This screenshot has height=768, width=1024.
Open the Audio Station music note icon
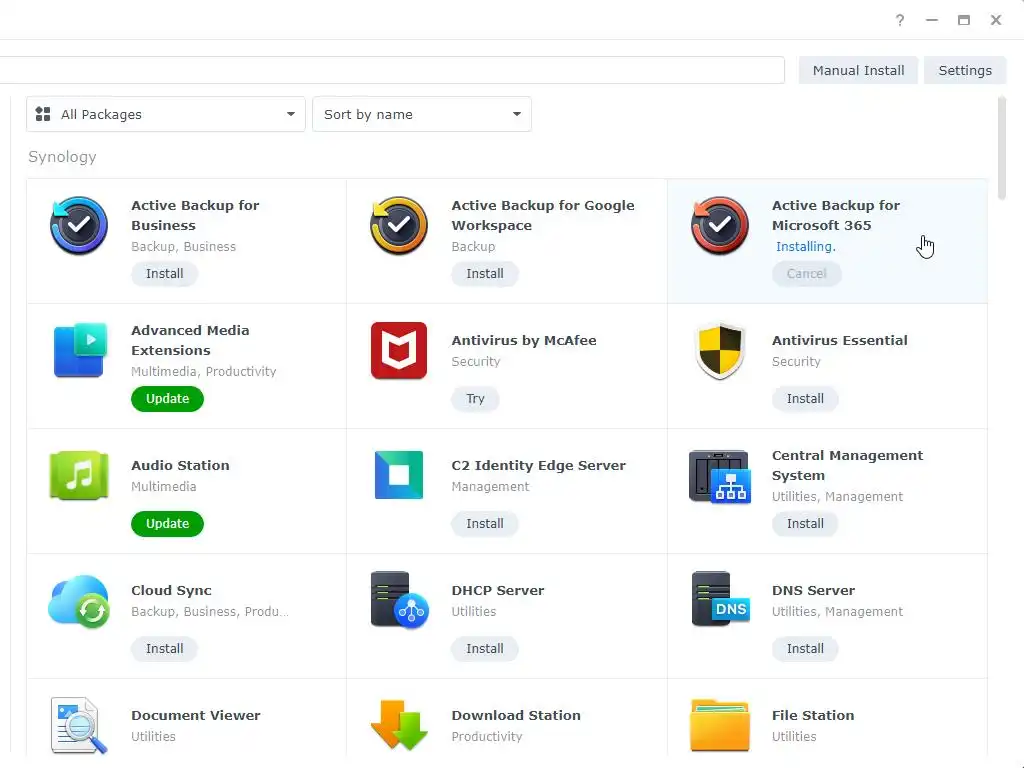click(79, 475)
